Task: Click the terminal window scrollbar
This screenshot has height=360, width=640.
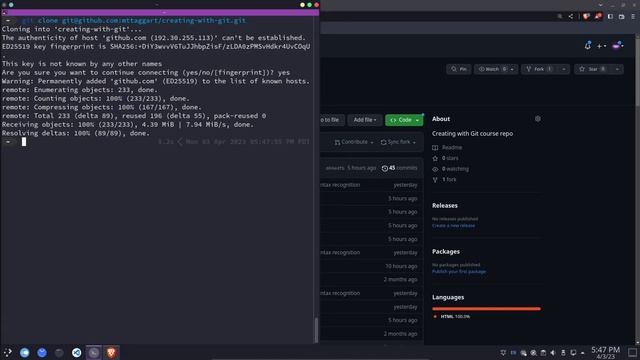Action: [316, 330]
